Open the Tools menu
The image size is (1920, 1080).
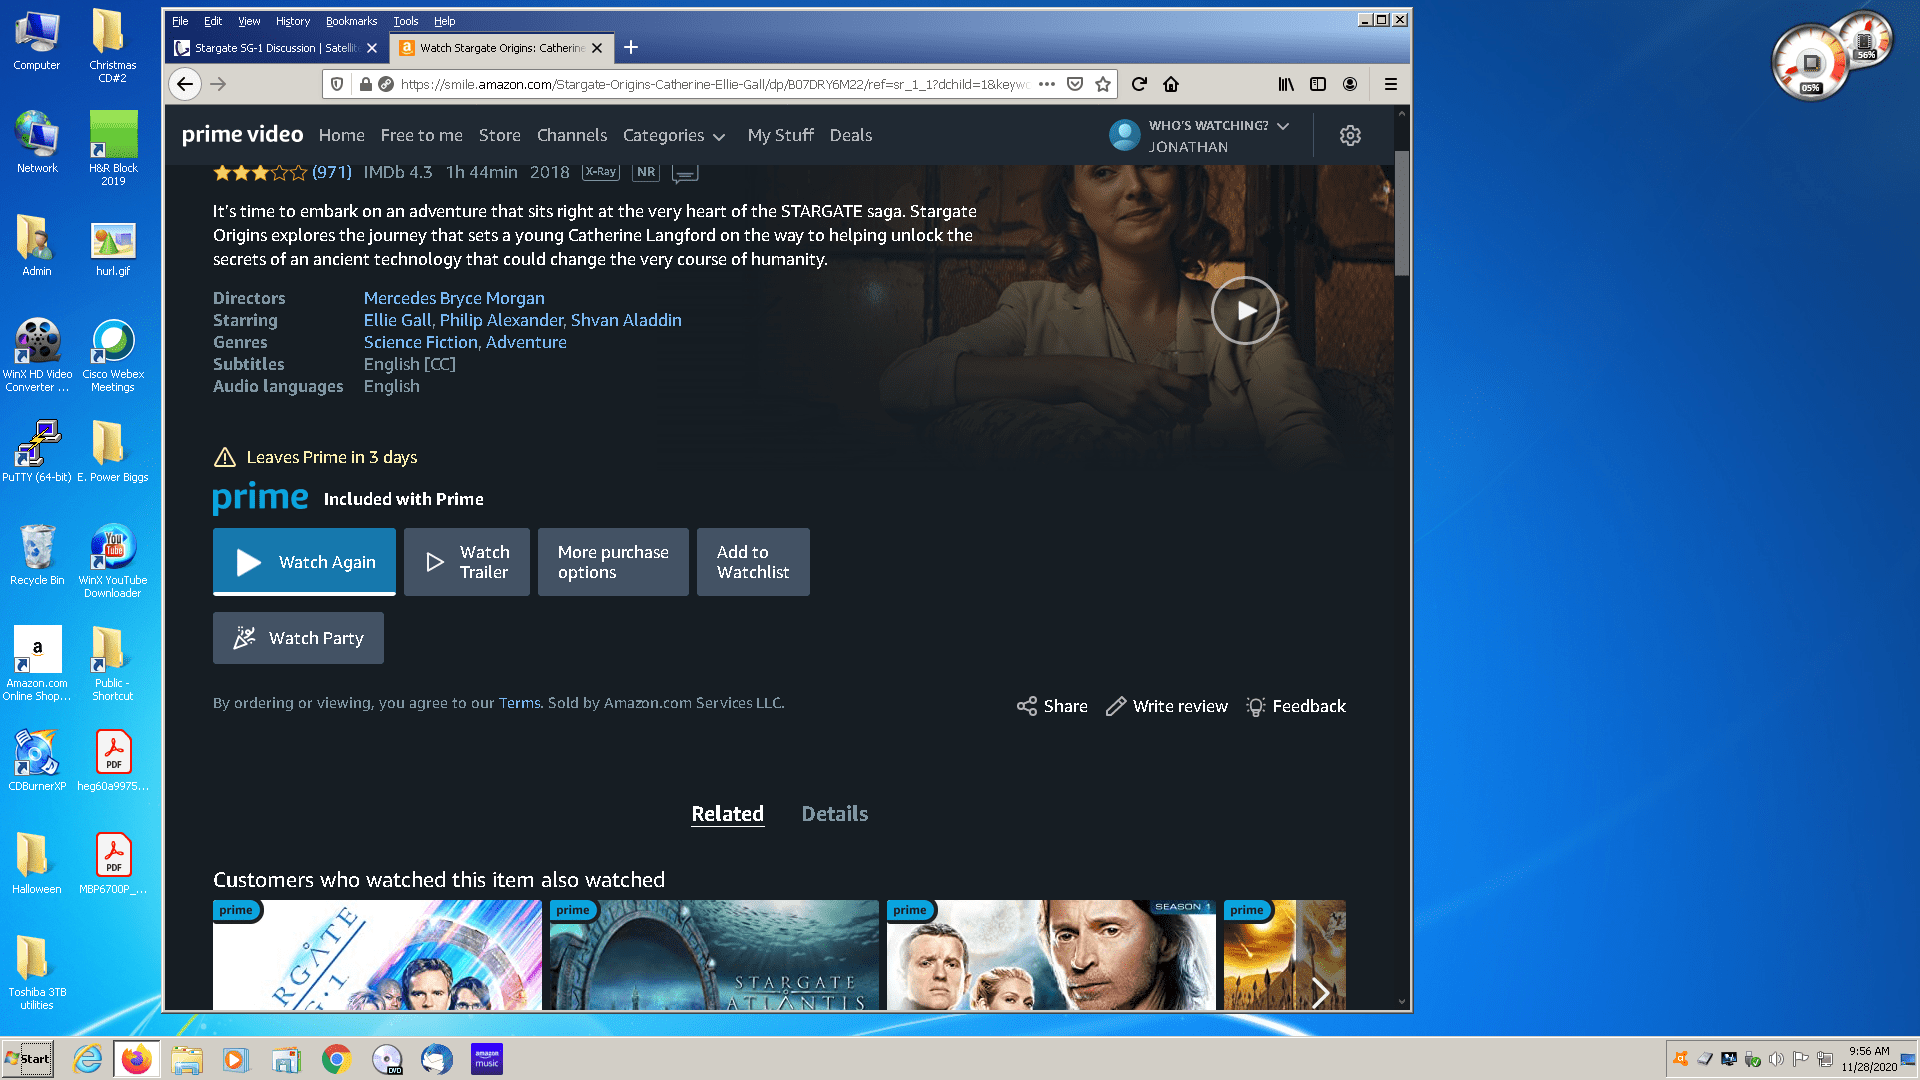pos(405,21)
